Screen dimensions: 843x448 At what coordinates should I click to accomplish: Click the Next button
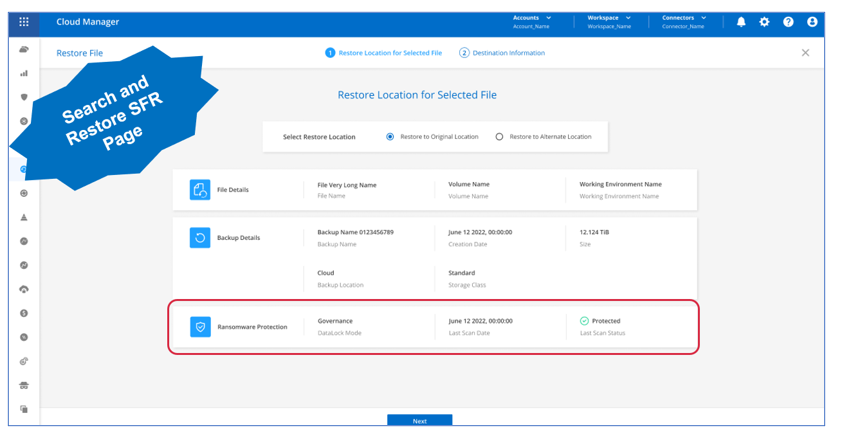(419, 421)
